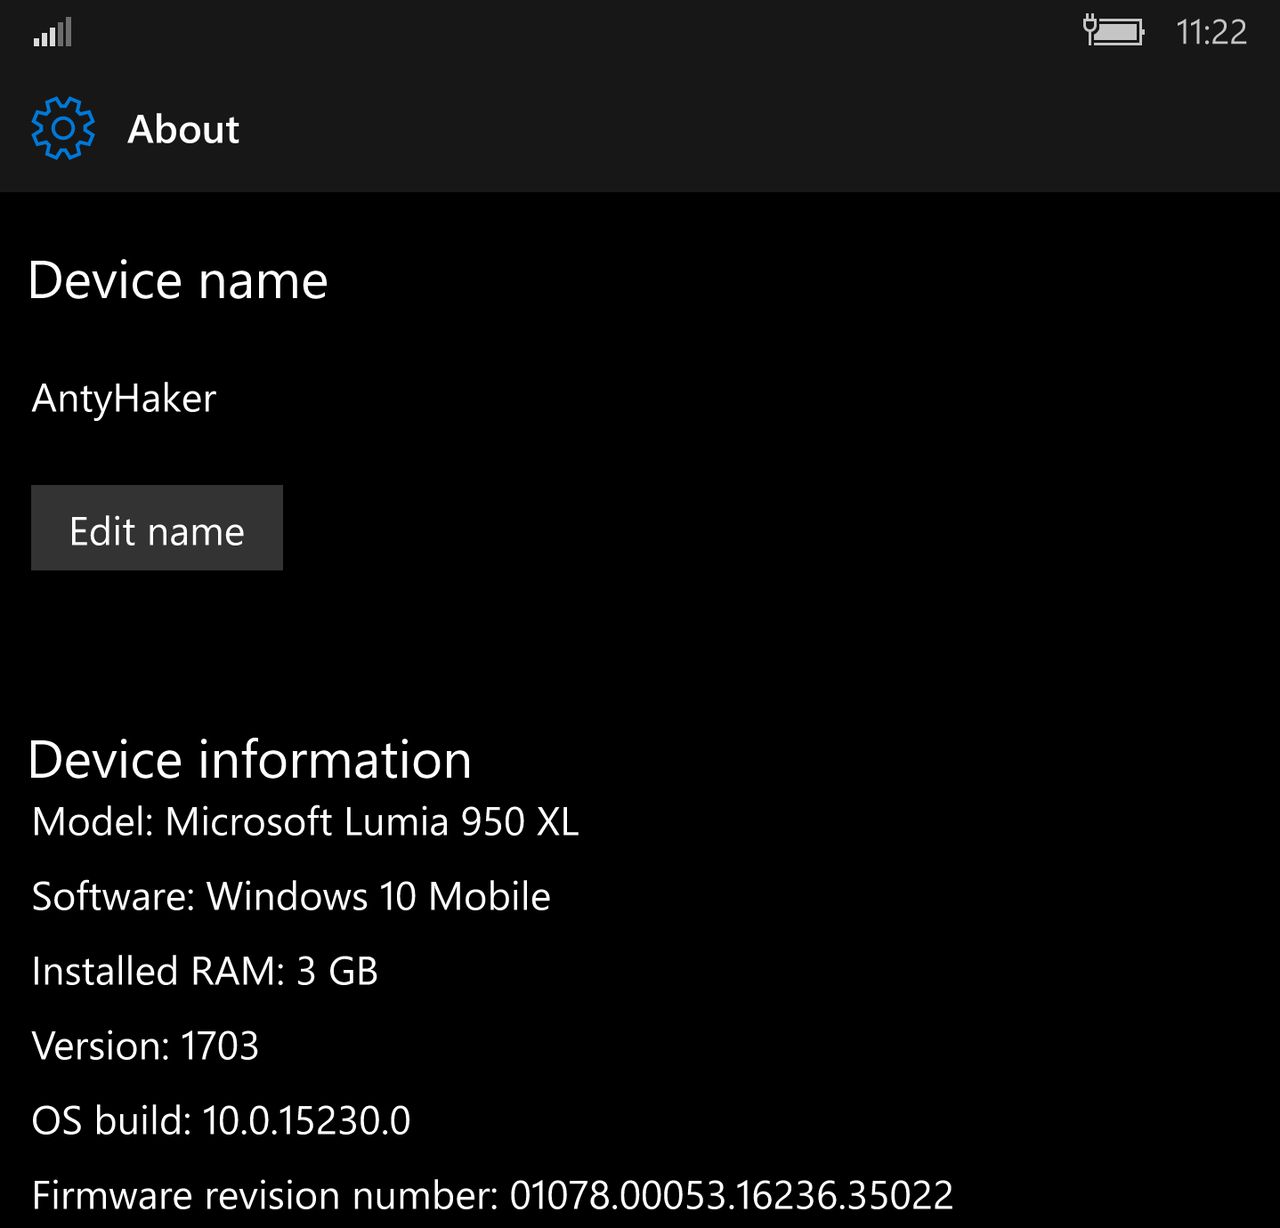Select OS build: 10.0.15230.0 line
The image size is (1280, 1228).
(x=221, y=1121)
